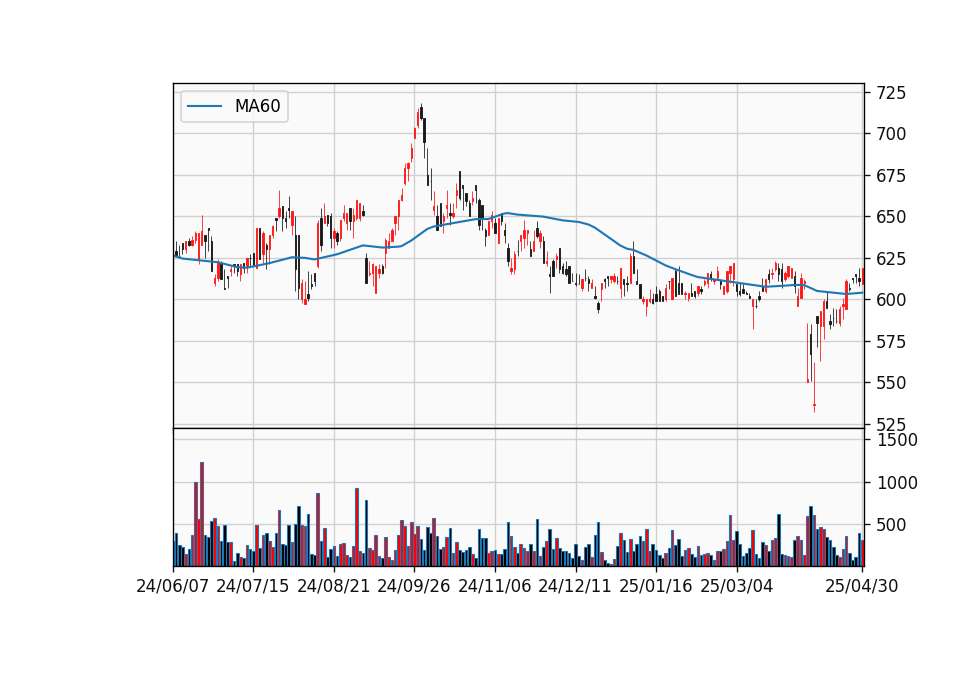This screenshot has width=960, height=690.
Task: Click the MA60 legend label
Action: [x=257, y=106]
